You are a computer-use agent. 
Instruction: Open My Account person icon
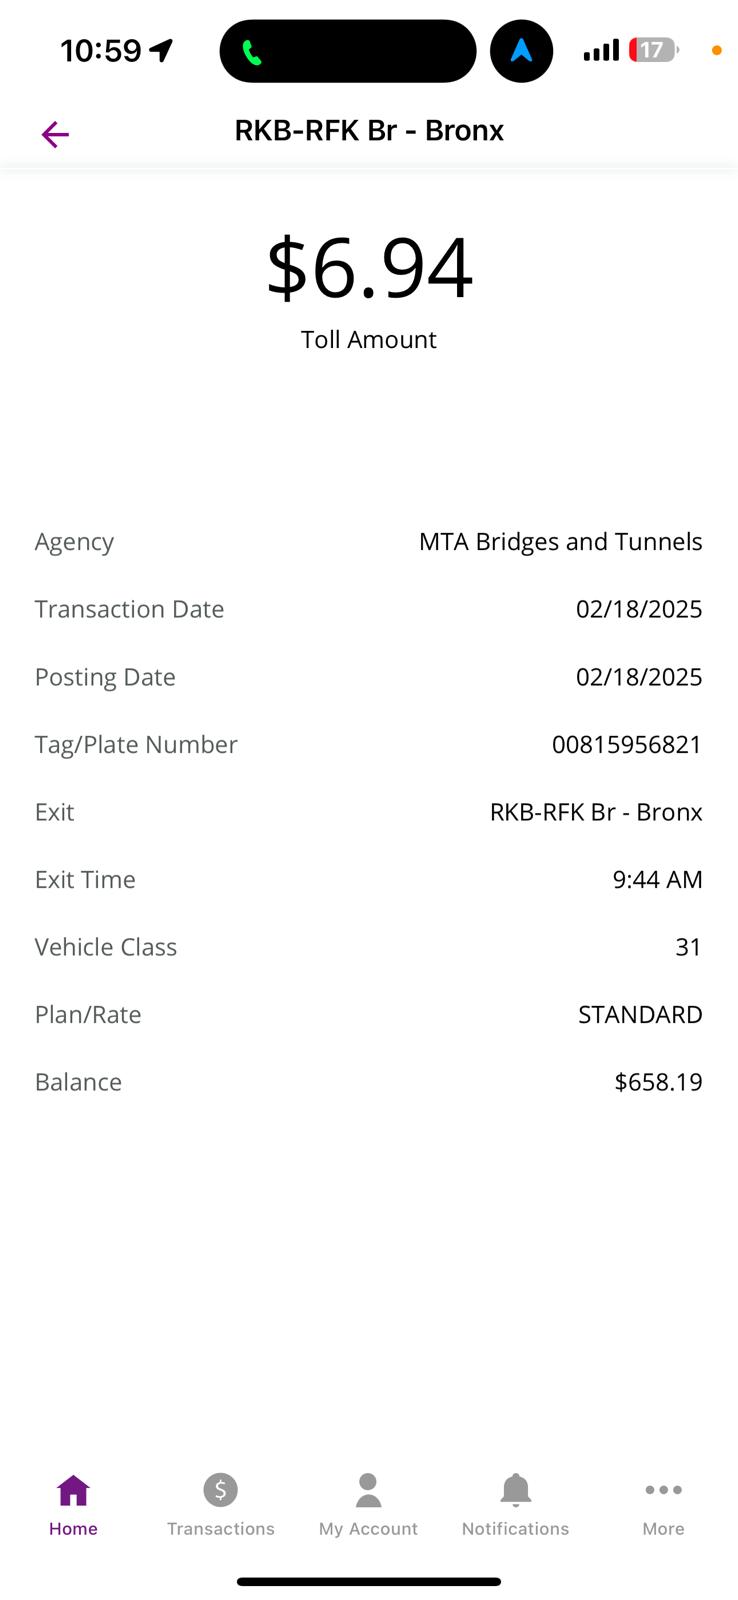click(x=368, y=1490)
